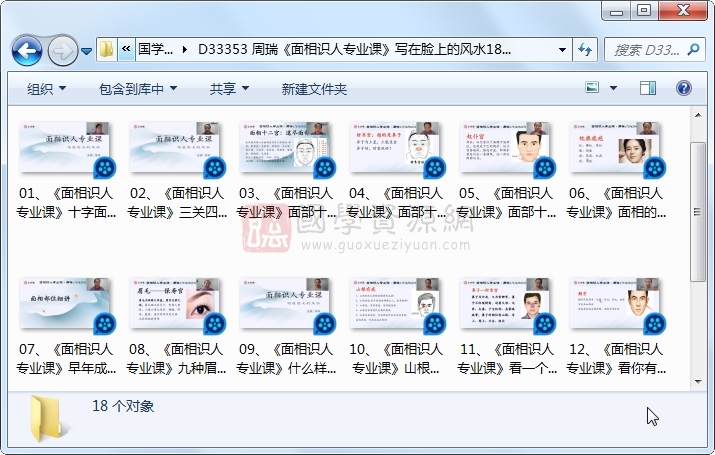Click 新建文件夹 button
This screenshot has height=455, width=715.
(314, 89)
